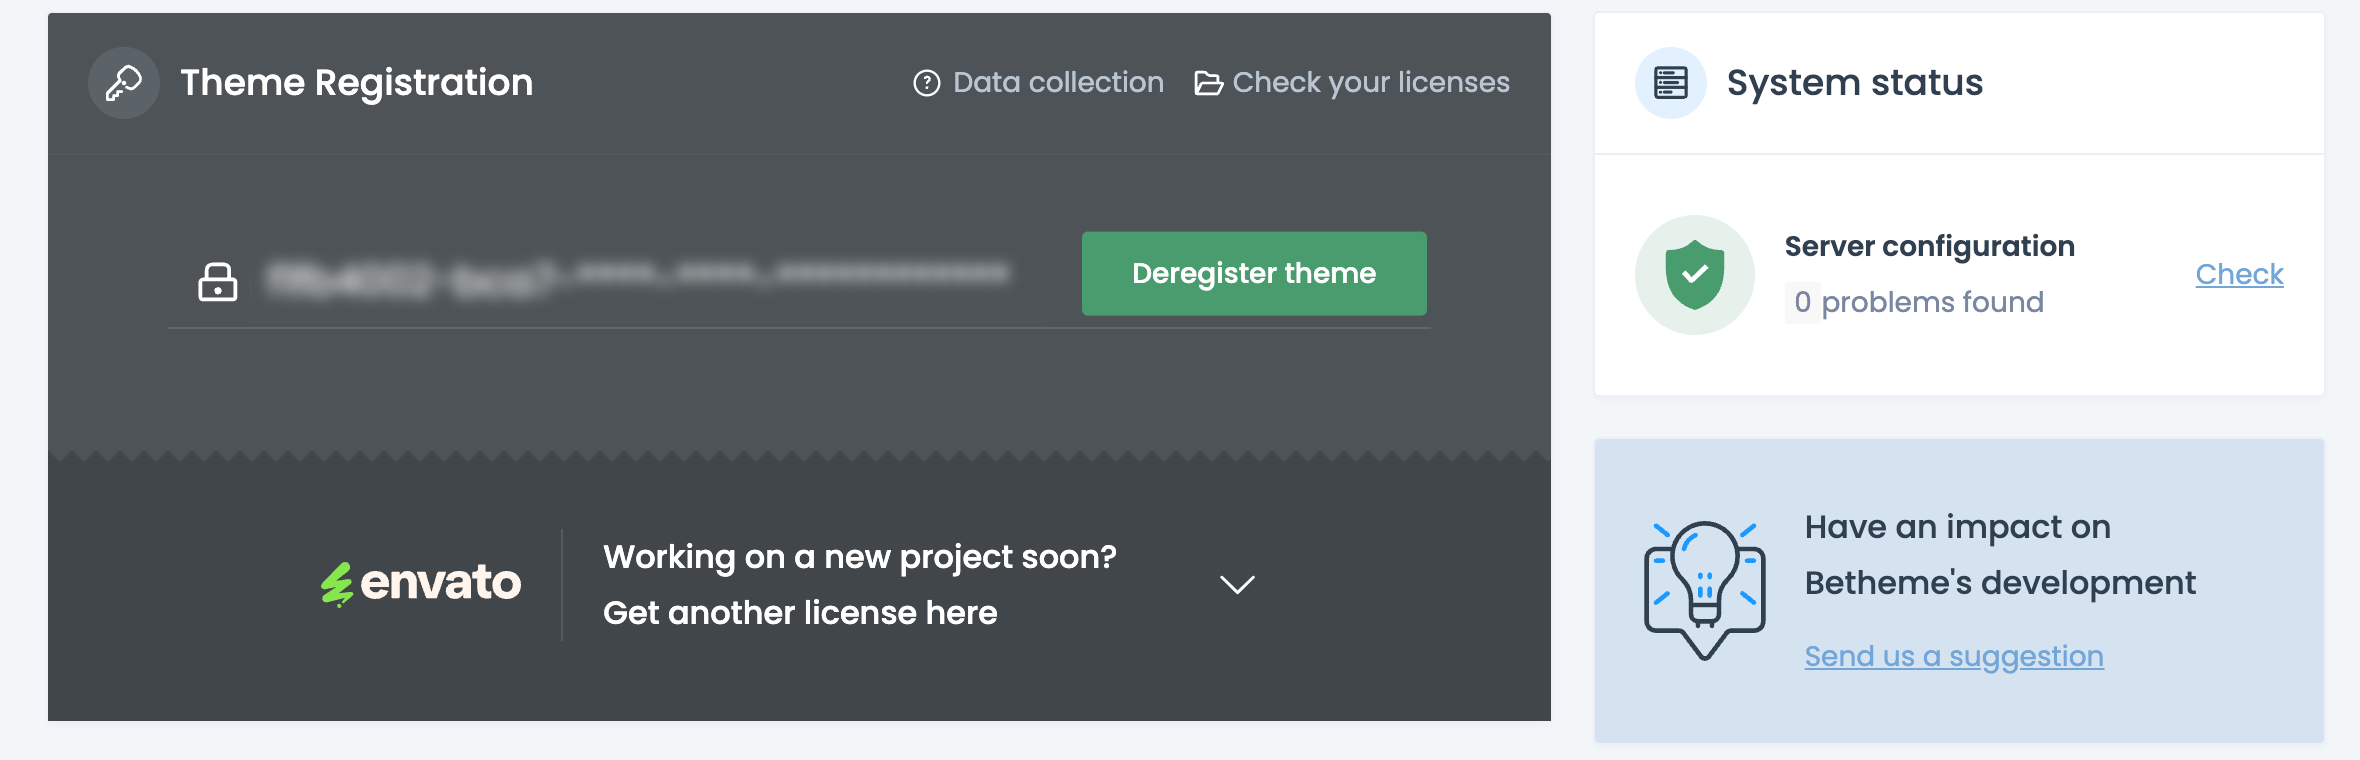Click the Envato logo
This screenshot has height=760, width=2360.
(421, 583)
